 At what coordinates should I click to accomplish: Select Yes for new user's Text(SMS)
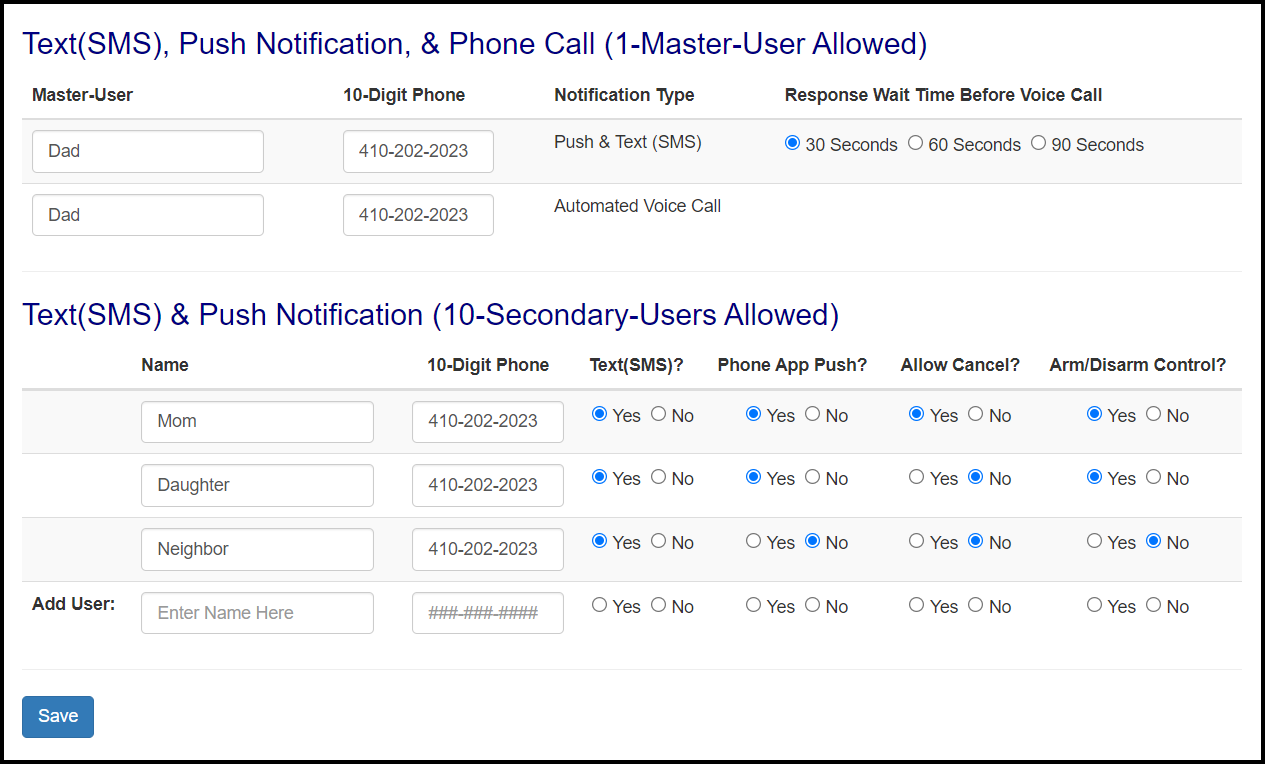[x=599, y=605]
